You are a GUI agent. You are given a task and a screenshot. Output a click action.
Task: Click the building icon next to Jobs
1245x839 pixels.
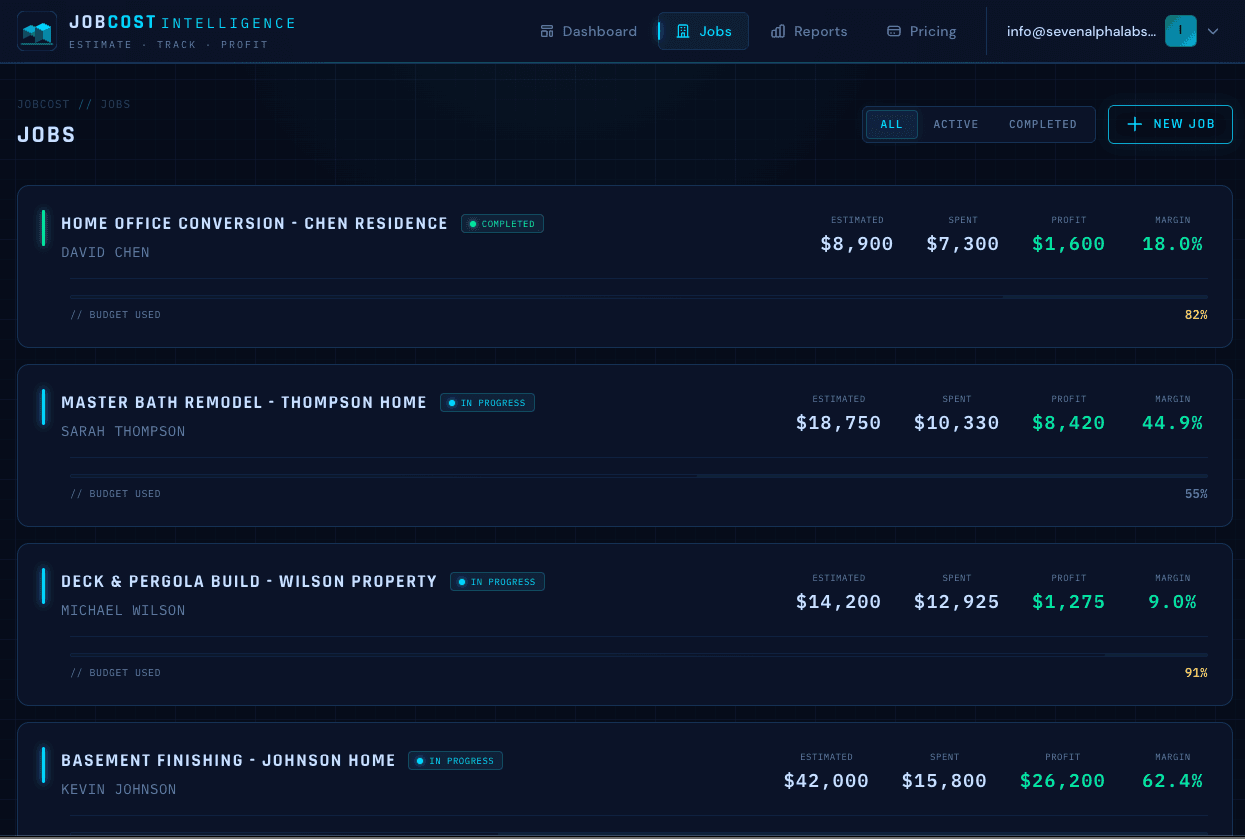point(681,31)
